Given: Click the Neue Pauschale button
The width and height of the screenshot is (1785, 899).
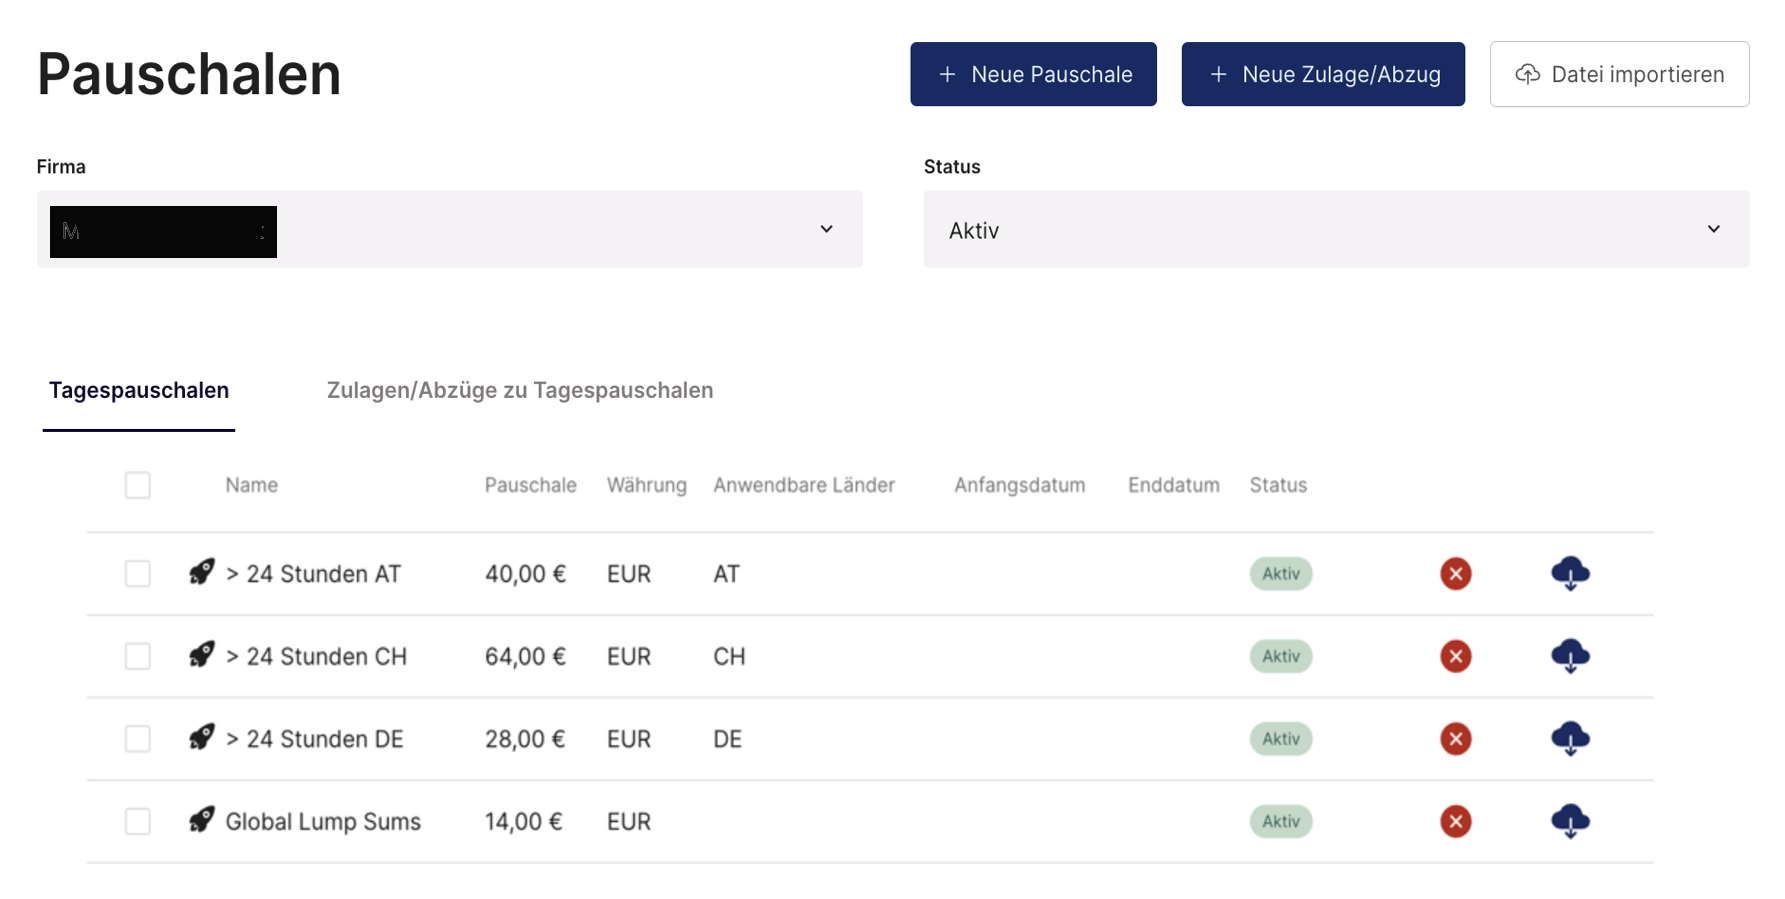Looking at the screenshot, I should pos(1033,74).
